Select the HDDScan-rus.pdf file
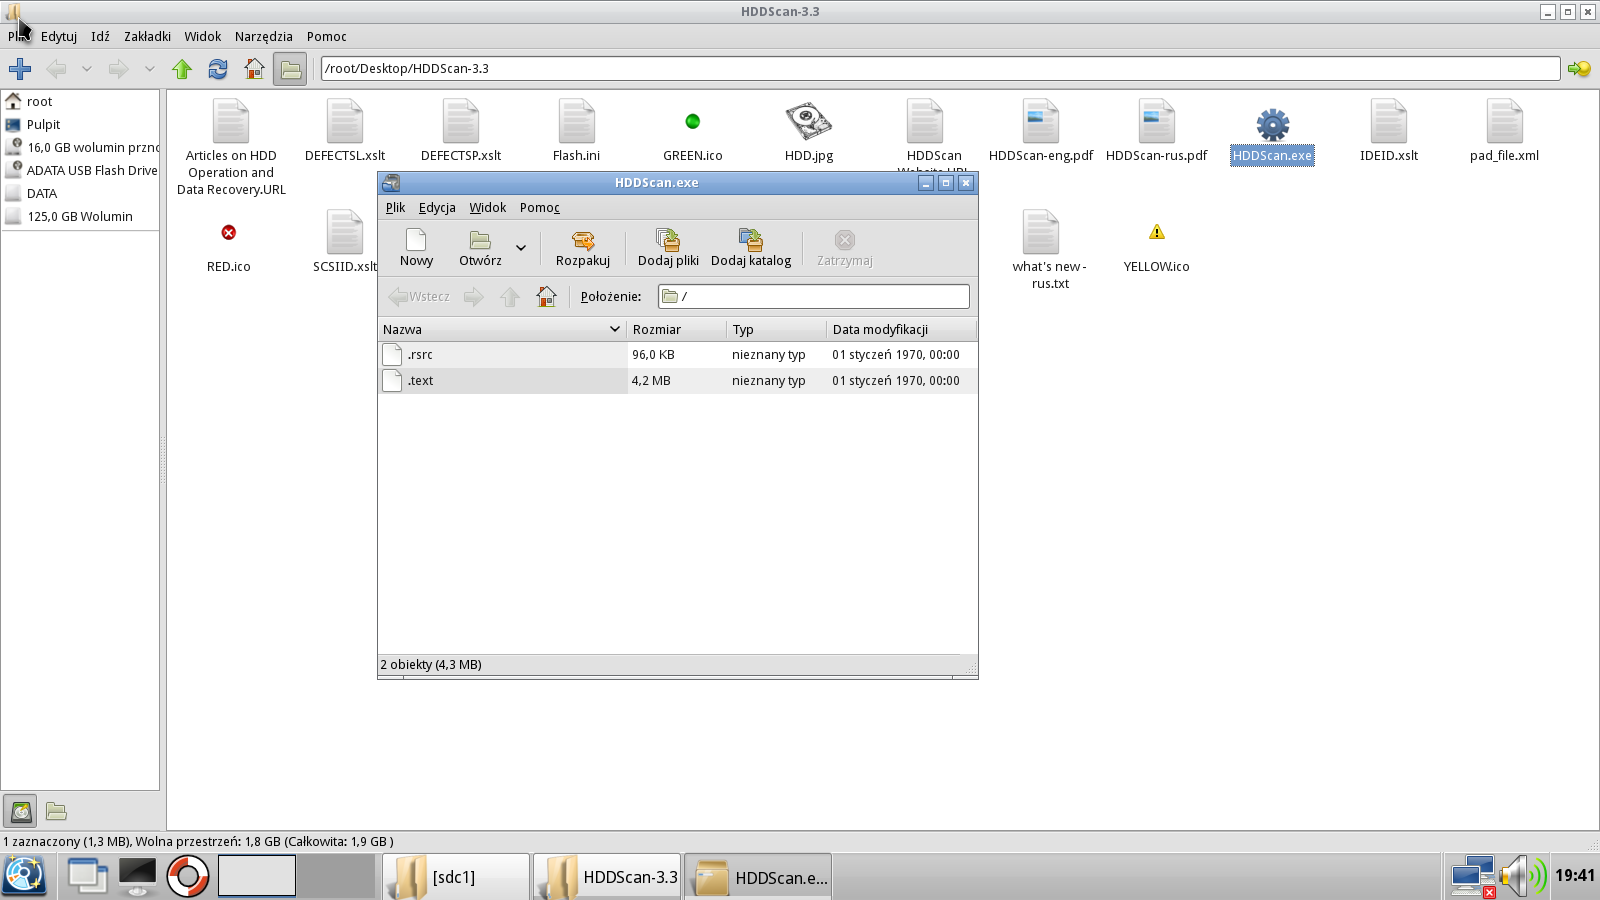 [1157, 131]
